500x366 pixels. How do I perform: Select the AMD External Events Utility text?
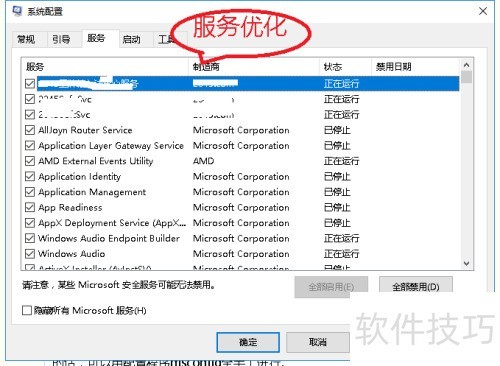pos(96,161)
